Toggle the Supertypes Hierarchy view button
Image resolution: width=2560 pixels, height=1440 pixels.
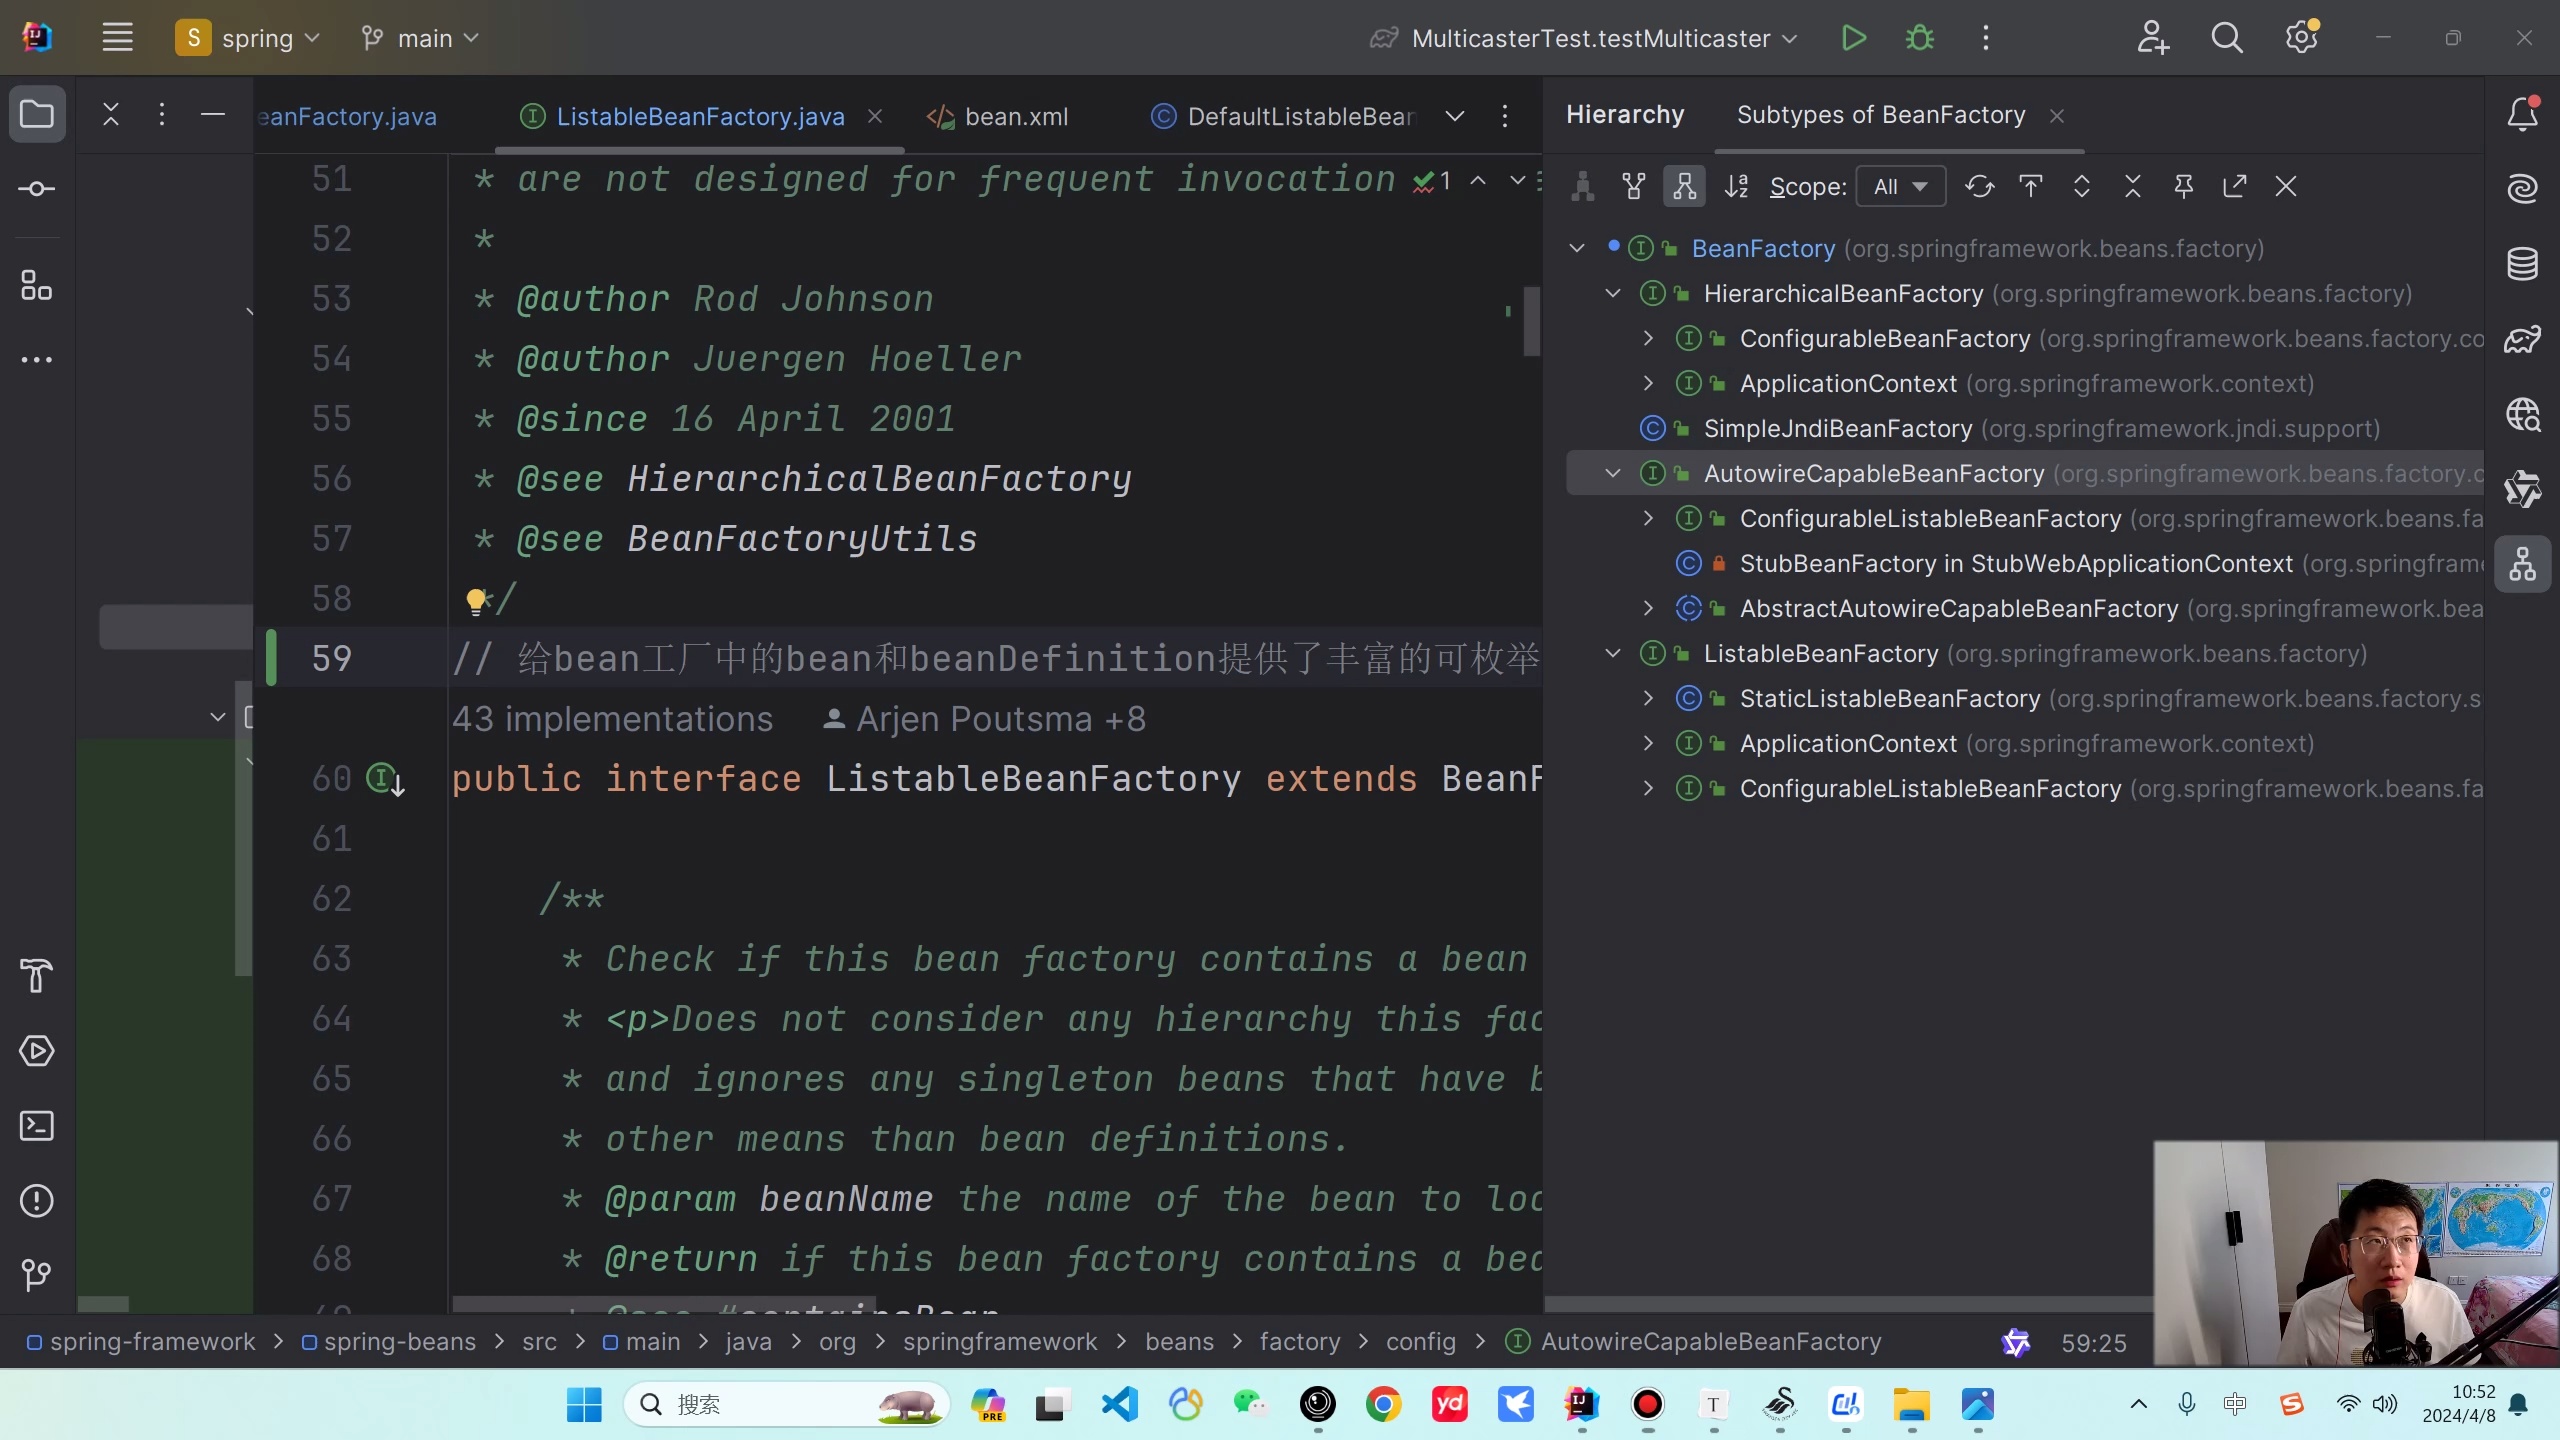(x=1634, y=187)
